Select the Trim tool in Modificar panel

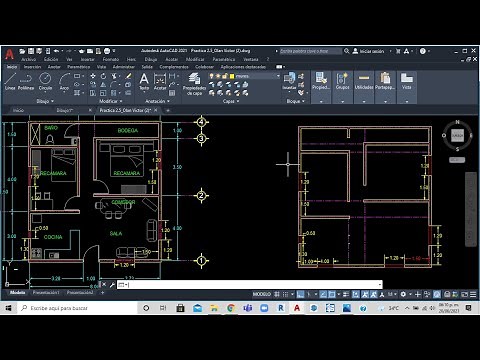point(114,76)
